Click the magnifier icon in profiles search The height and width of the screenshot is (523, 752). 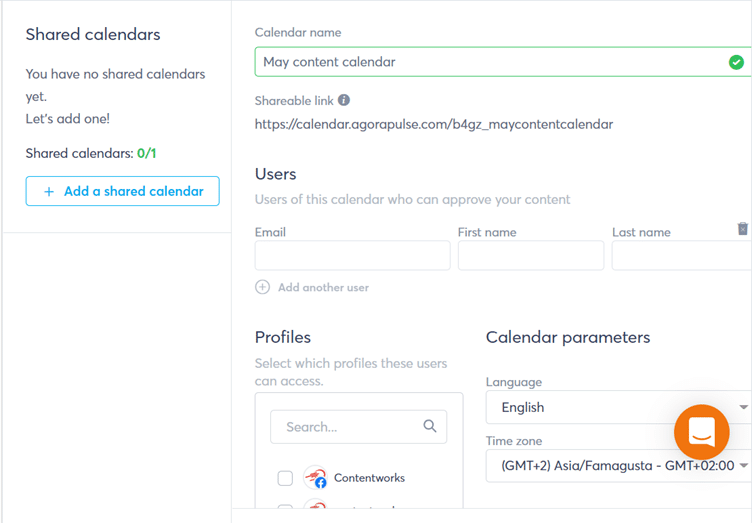(430, 426)
